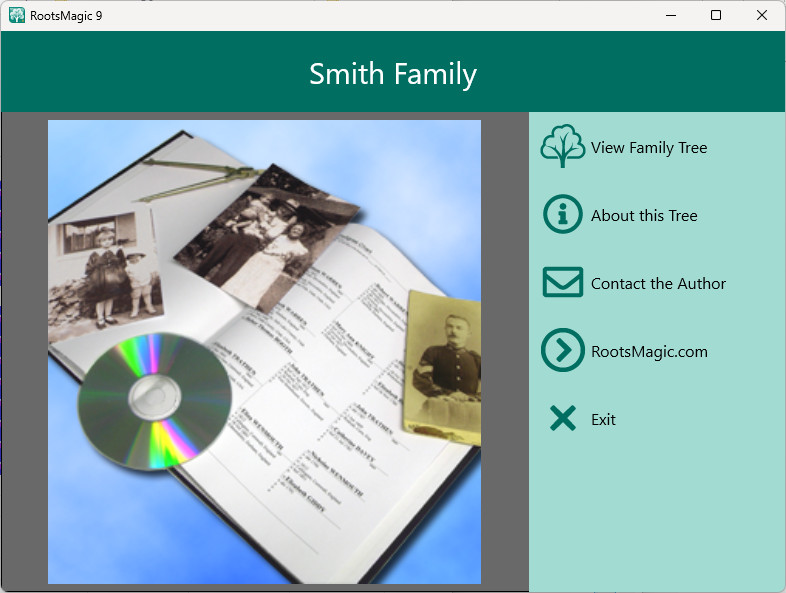Image resolution: width=786 pixels, height=593 pixels.
Task: Click the envelope icon for contacting author
Action: 562,283
